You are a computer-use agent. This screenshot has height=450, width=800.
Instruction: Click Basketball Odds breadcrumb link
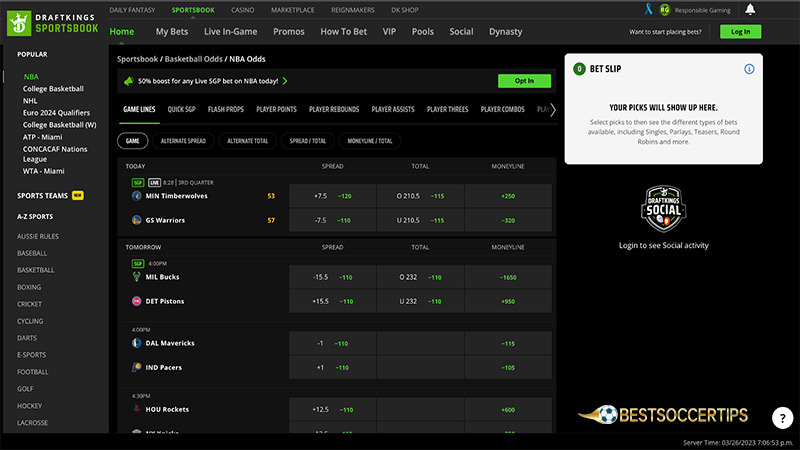tap(193, 59)
